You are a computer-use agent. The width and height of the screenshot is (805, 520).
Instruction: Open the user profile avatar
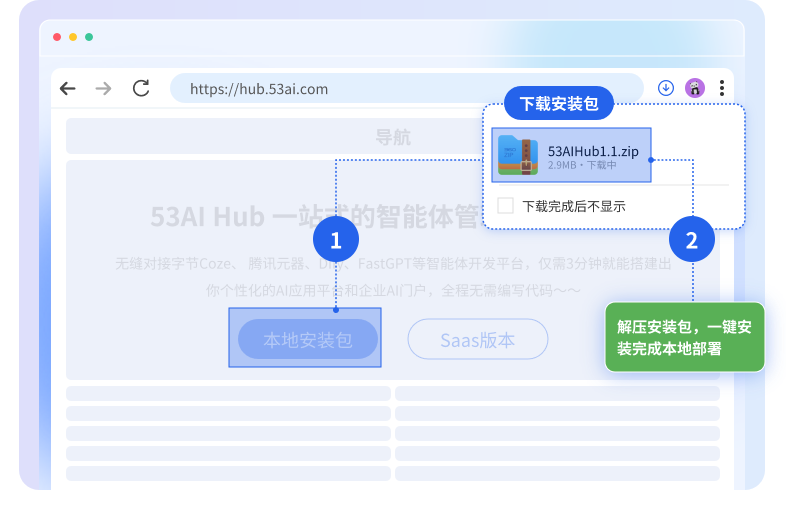695,88
